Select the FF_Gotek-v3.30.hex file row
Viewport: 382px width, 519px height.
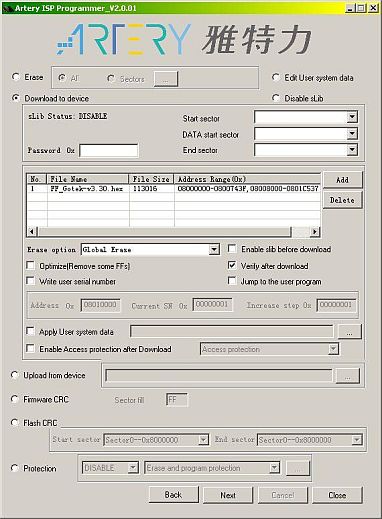pyautogui.click(x=173, y=189)
